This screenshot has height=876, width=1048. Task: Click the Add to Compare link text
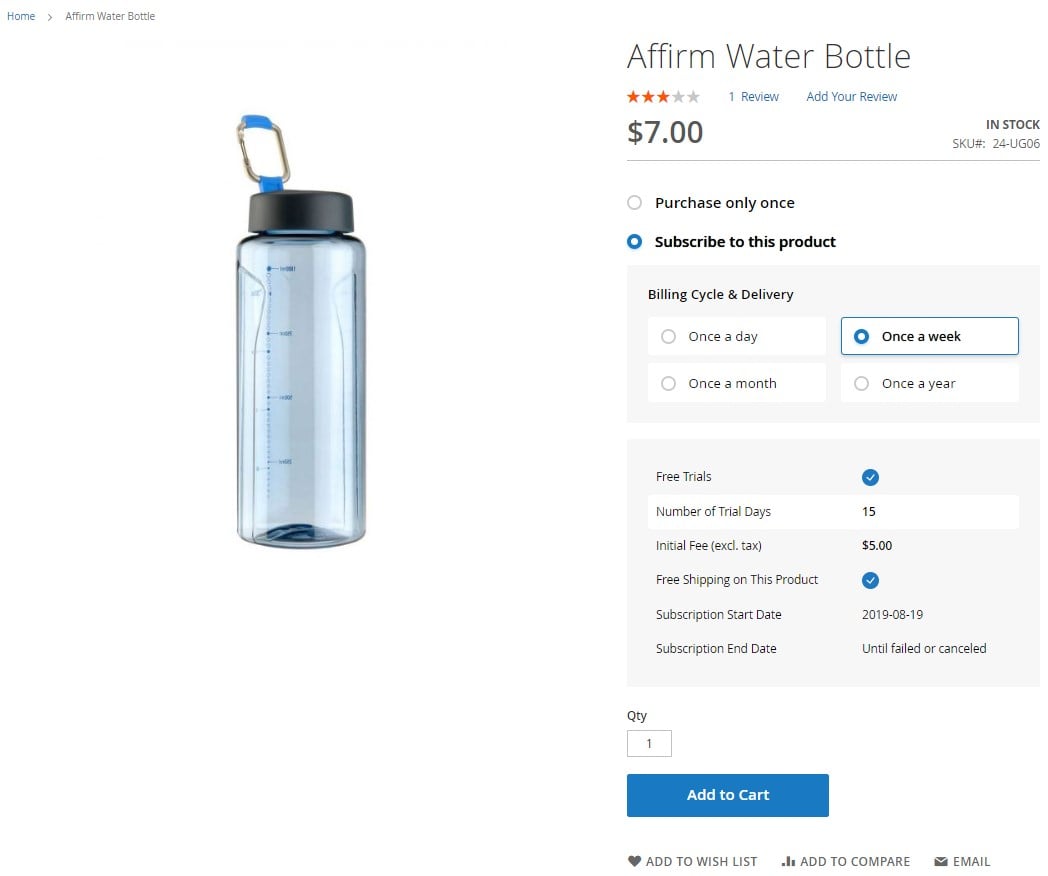point(855,861)
